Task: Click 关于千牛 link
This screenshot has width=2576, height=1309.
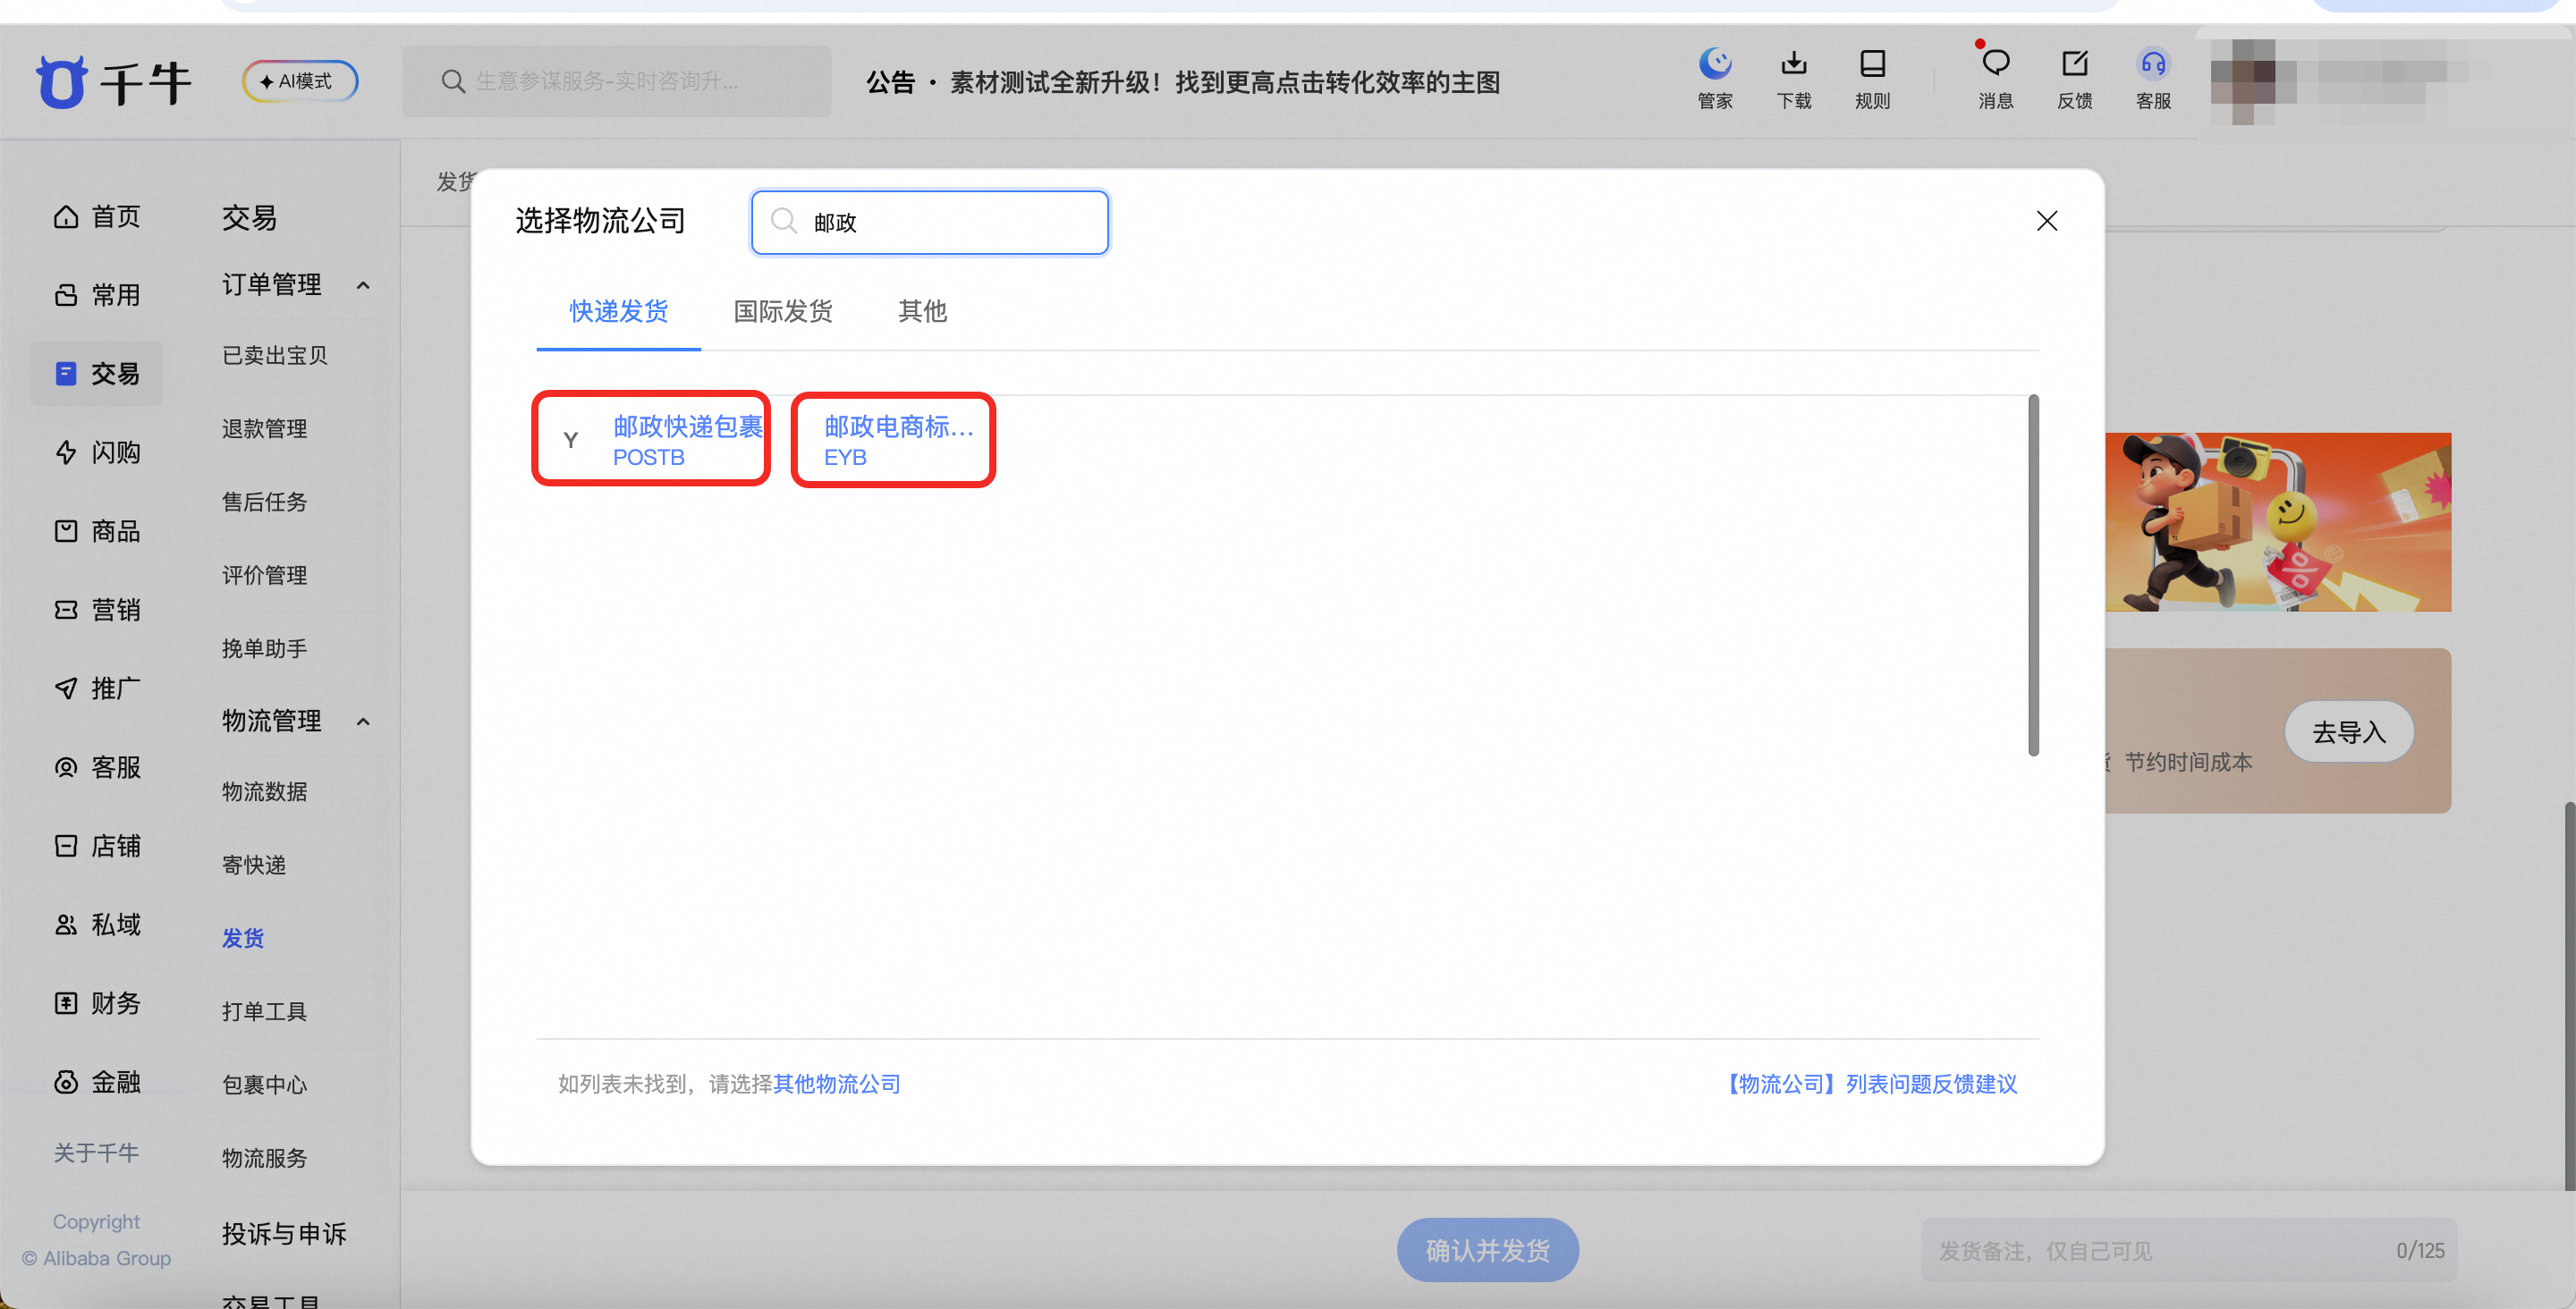Action: tap(96, 1153)
